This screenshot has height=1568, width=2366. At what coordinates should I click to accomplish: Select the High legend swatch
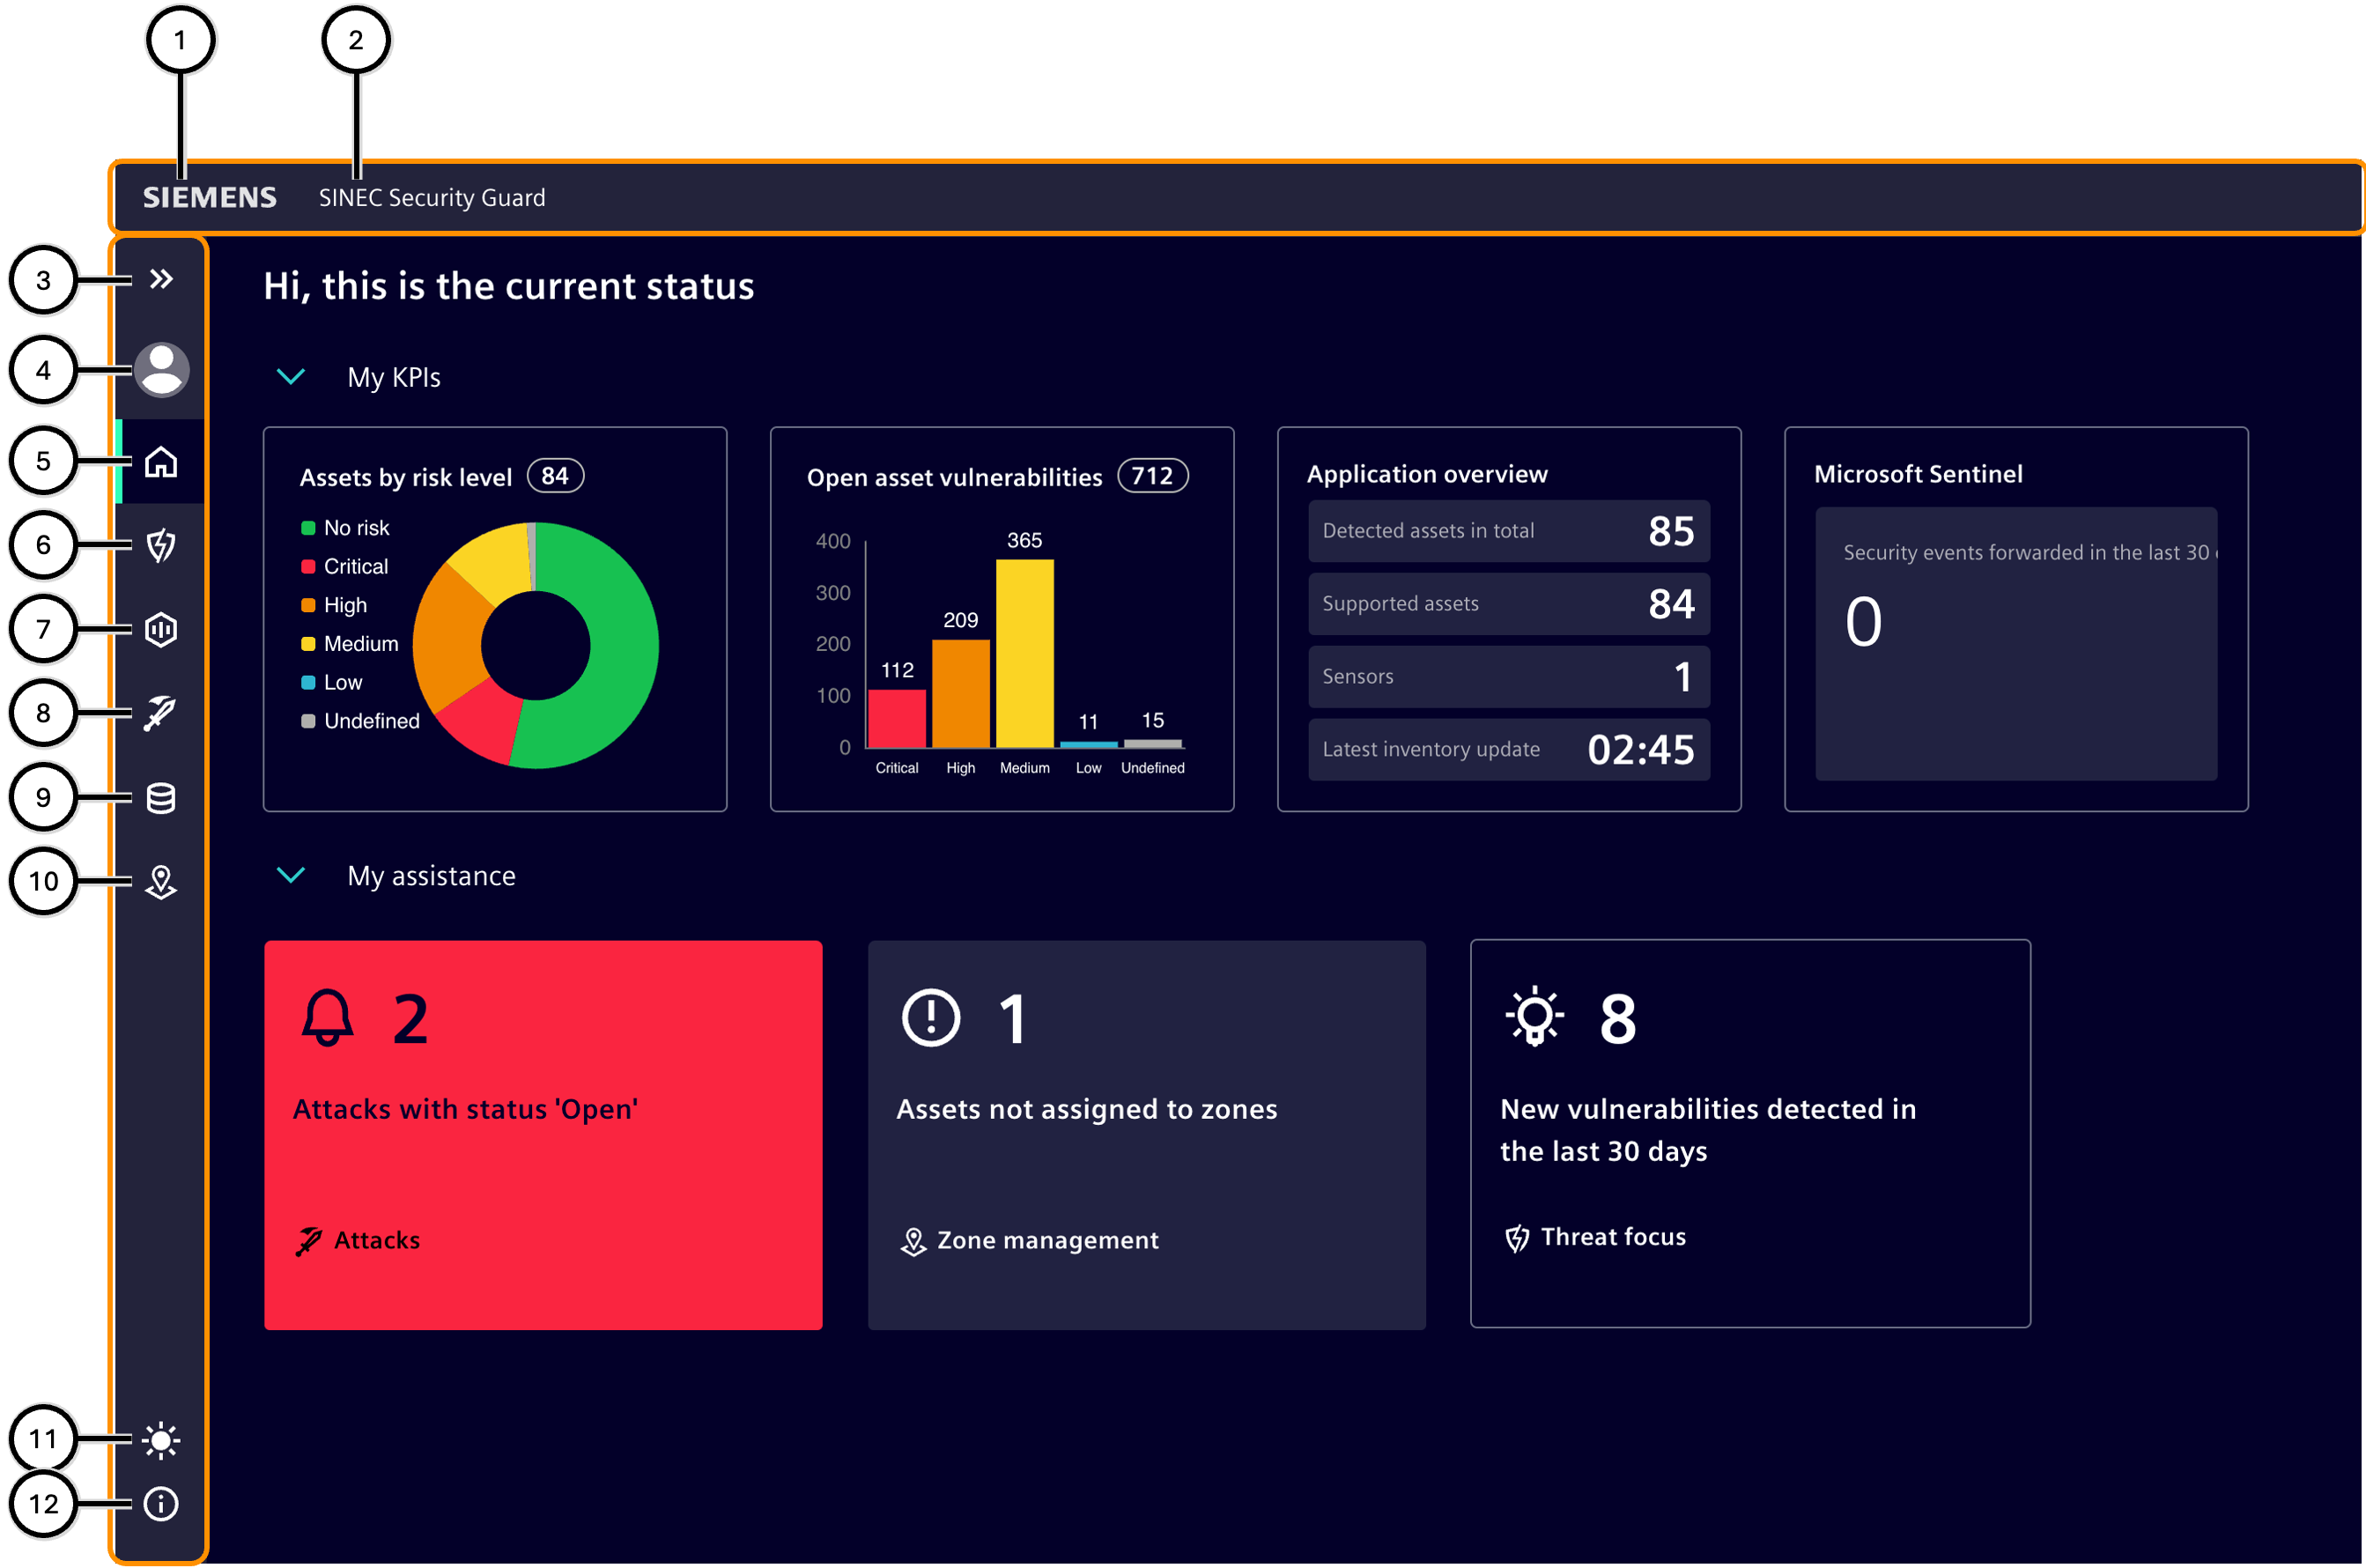click(308, 605)
